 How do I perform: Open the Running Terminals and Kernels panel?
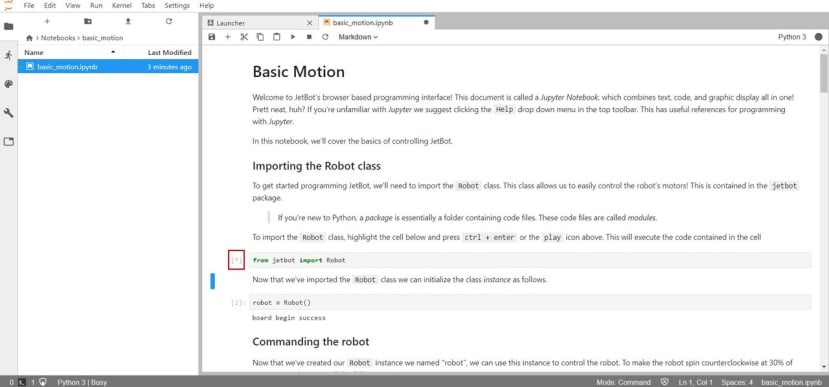coord(8,55)
